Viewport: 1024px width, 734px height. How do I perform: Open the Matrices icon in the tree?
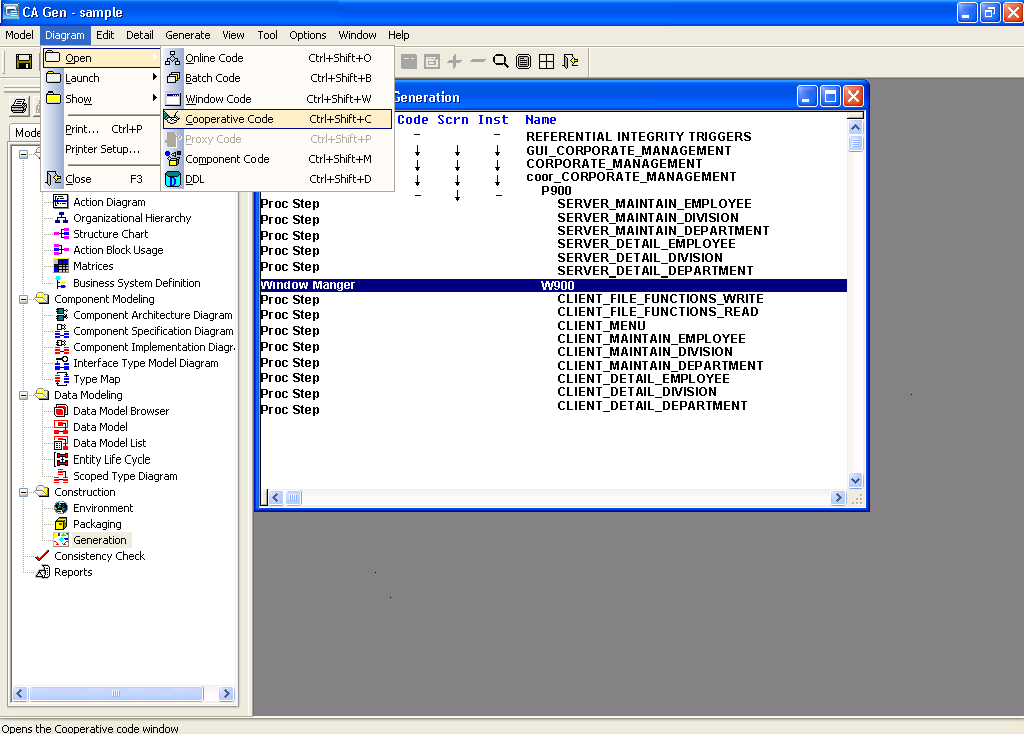[x=61, y=267]
